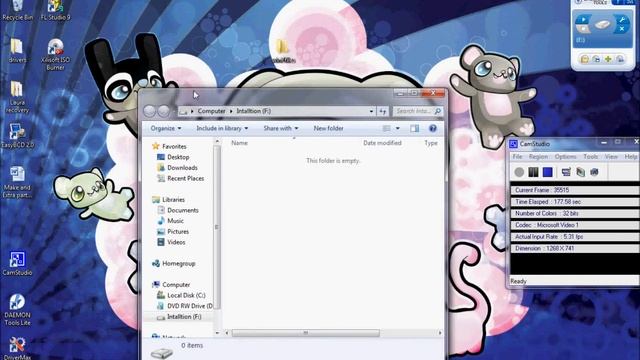Click the change view icon in Explorer

(386, 128)
